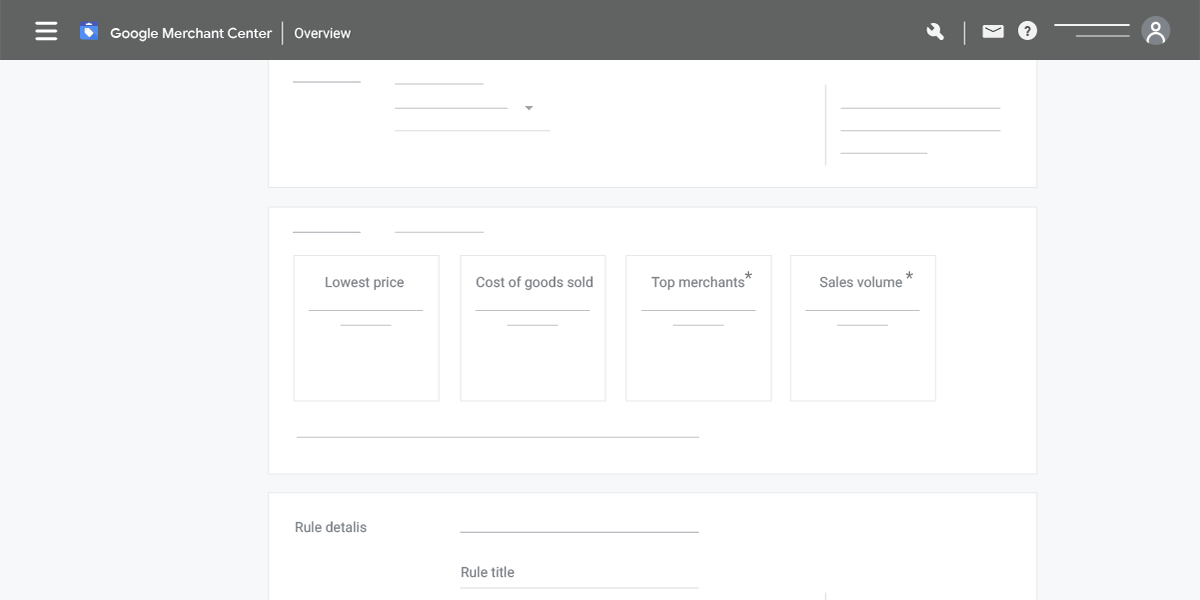Click the Google Merchant Center logo icon
The image size is (1200, 600).
tap(89, 32)
